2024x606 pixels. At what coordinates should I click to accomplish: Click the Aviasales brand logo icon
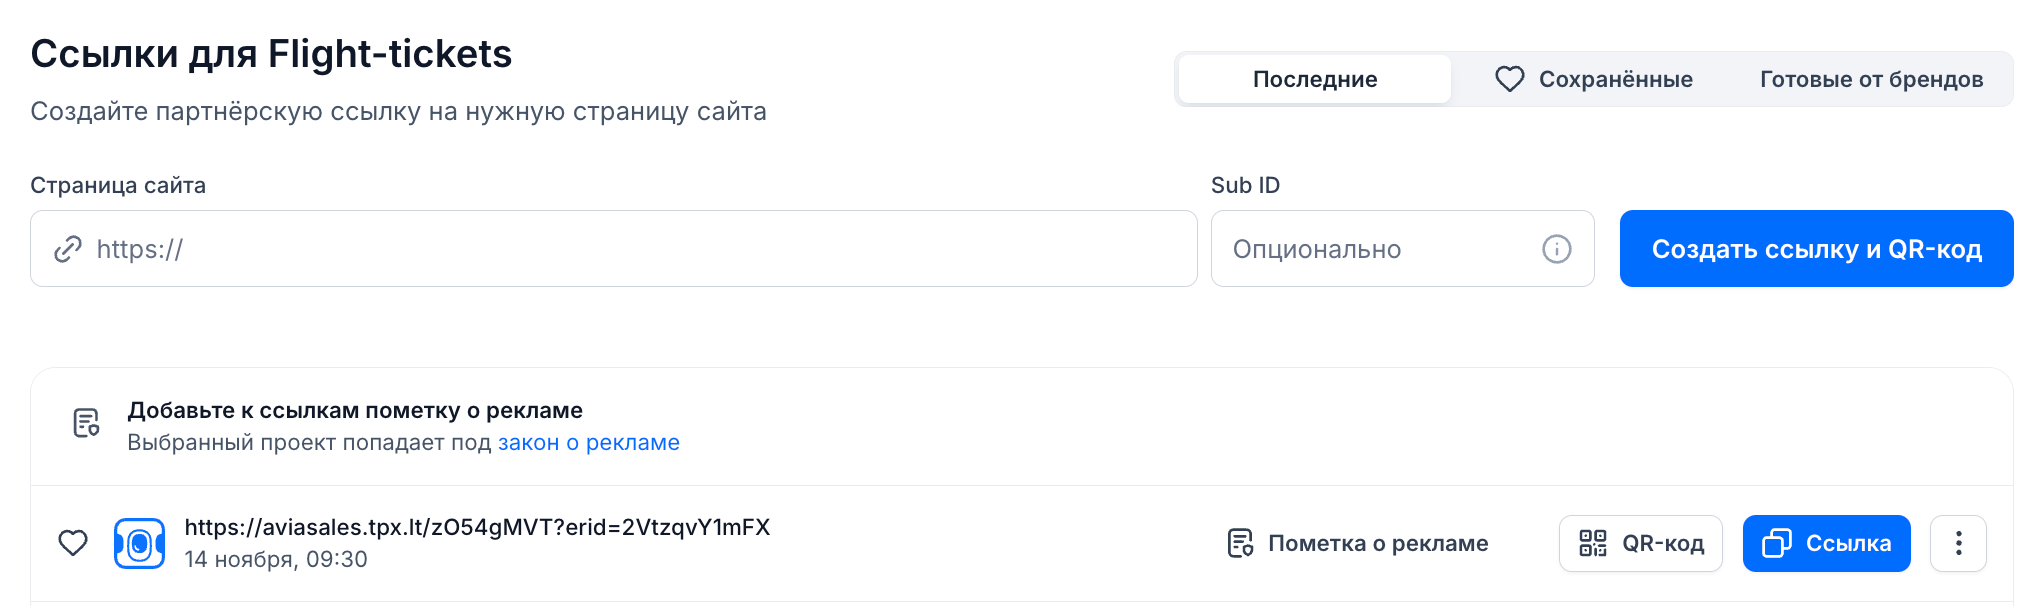pyautogui.click(x=139, y=543)
